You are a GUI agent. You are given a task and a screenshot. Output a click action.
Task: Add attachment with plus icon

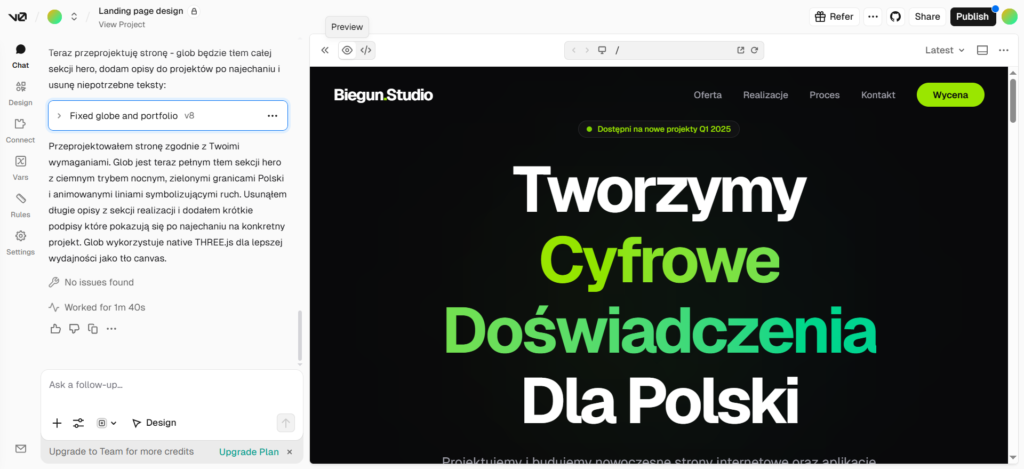click(57, 423)
